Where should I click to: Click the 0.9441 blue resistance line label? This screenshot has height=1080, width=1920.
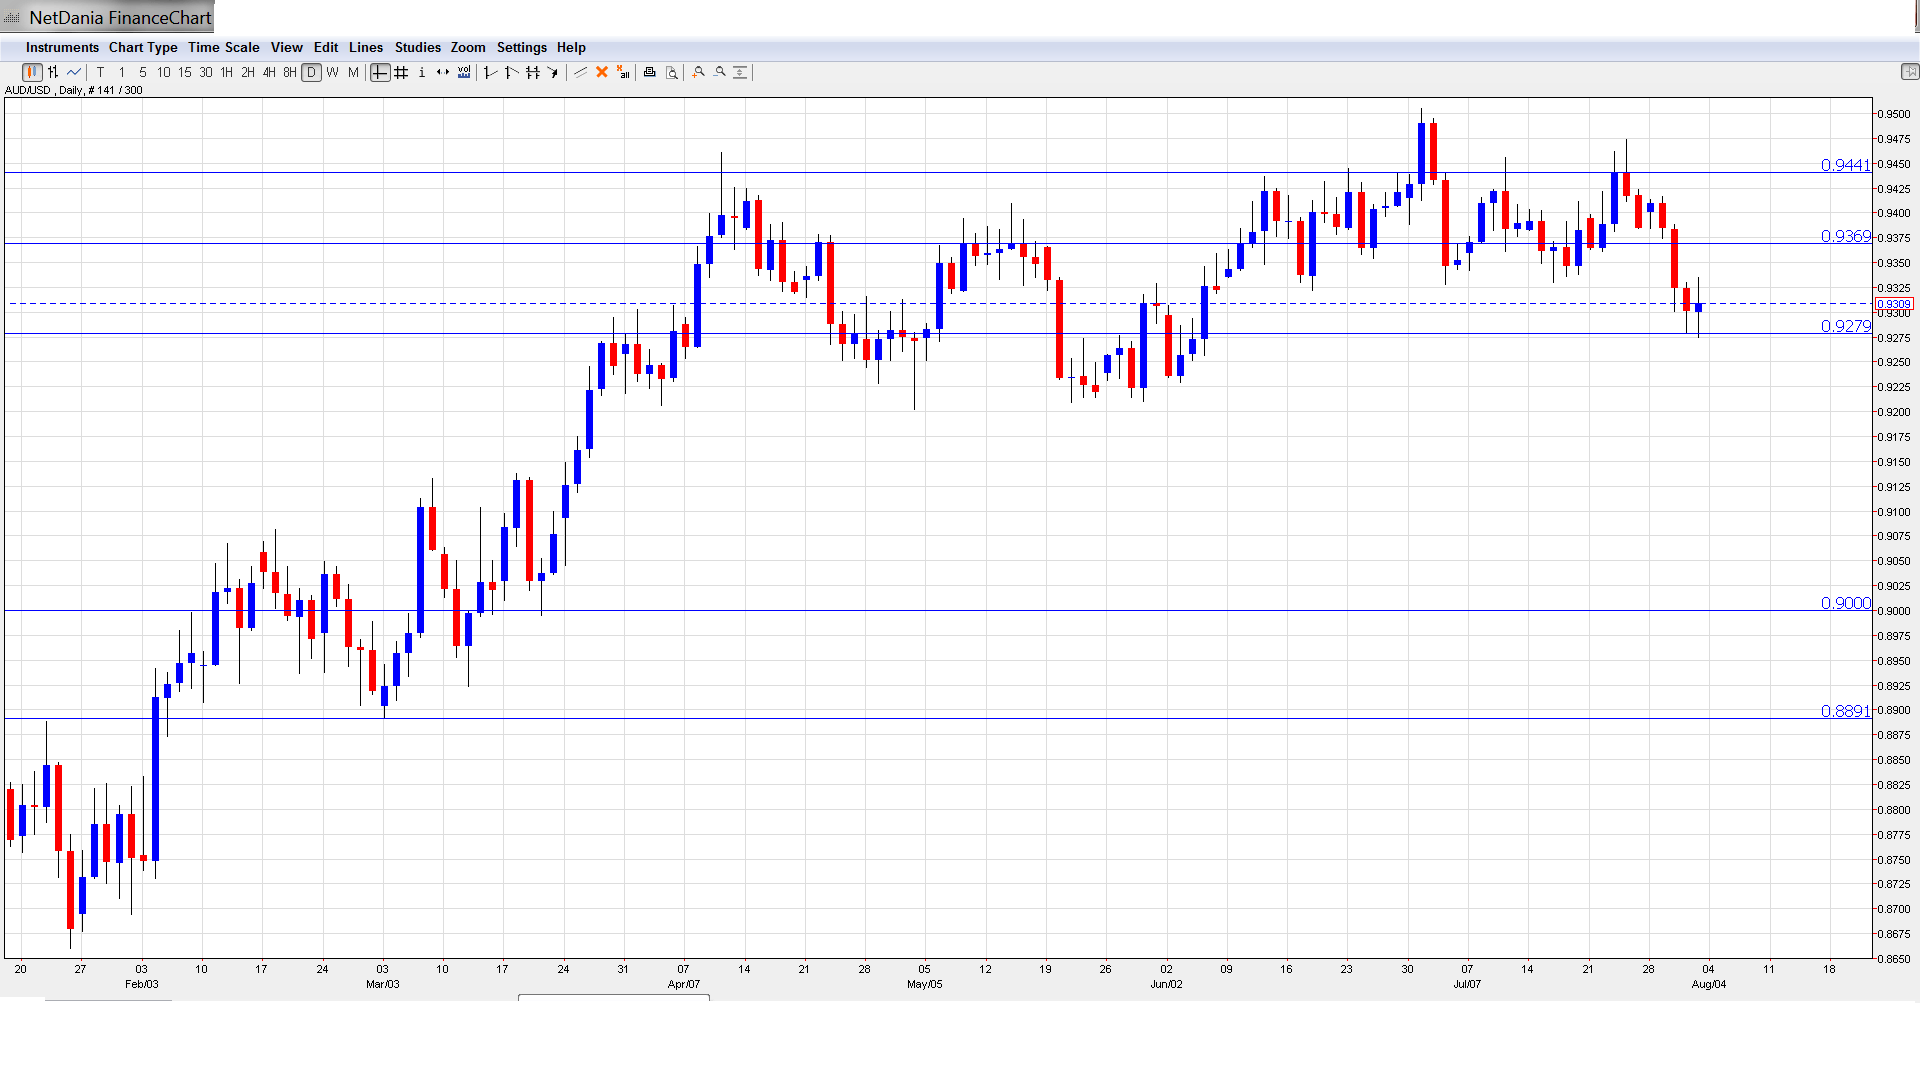(x=1845, y=165)
